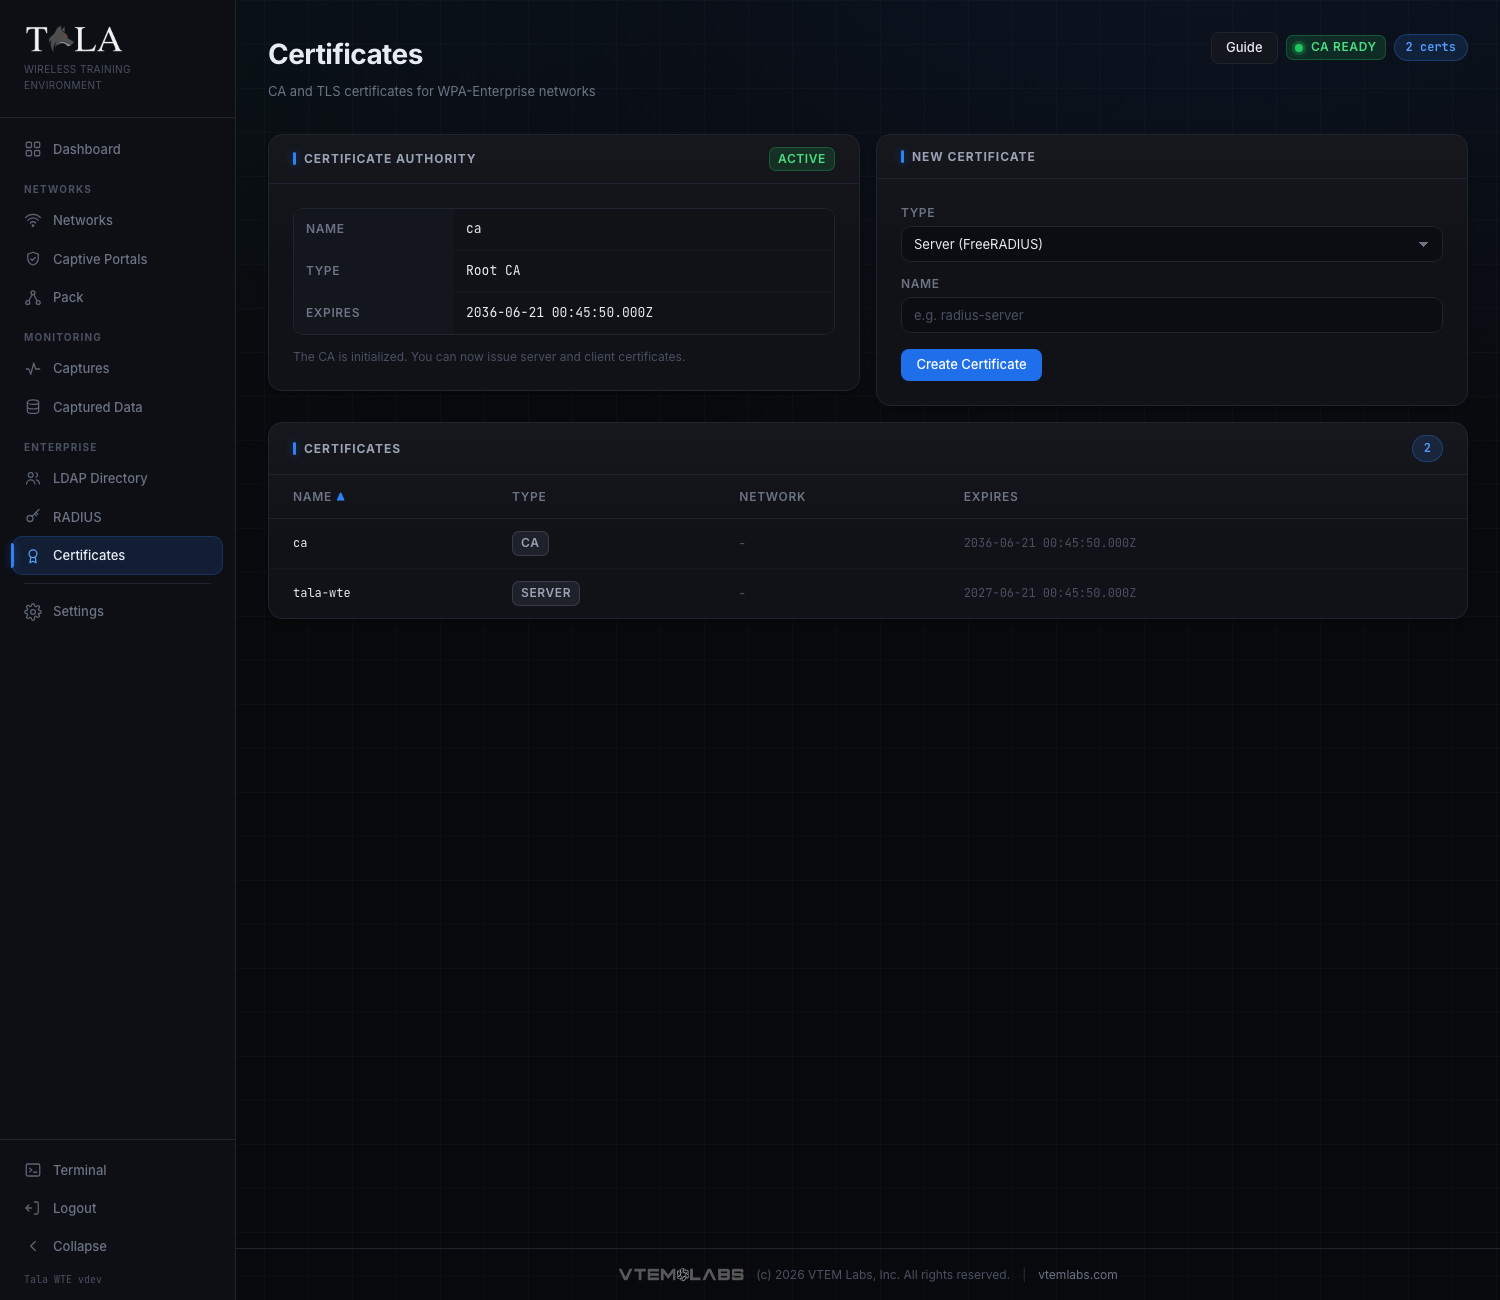Viewport: 1500px width, 1300px height.
Task: Click the Captive Portals shield icon
Action: [33, 259]
